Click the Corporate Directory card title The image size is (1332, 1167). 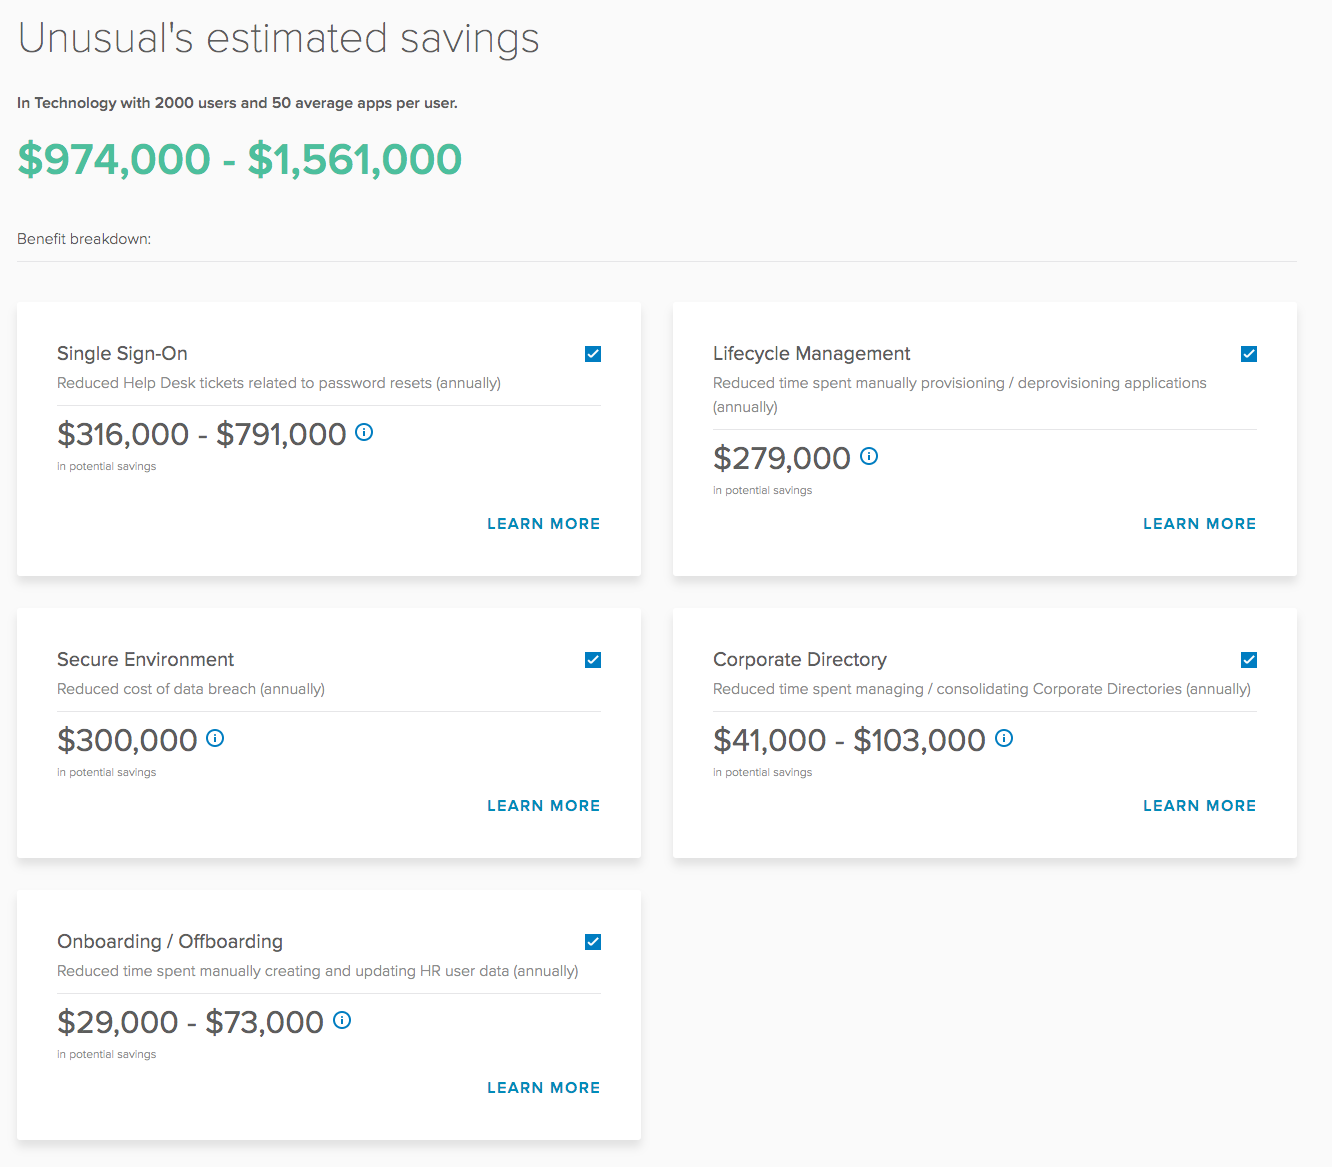[x=799, y=660]
